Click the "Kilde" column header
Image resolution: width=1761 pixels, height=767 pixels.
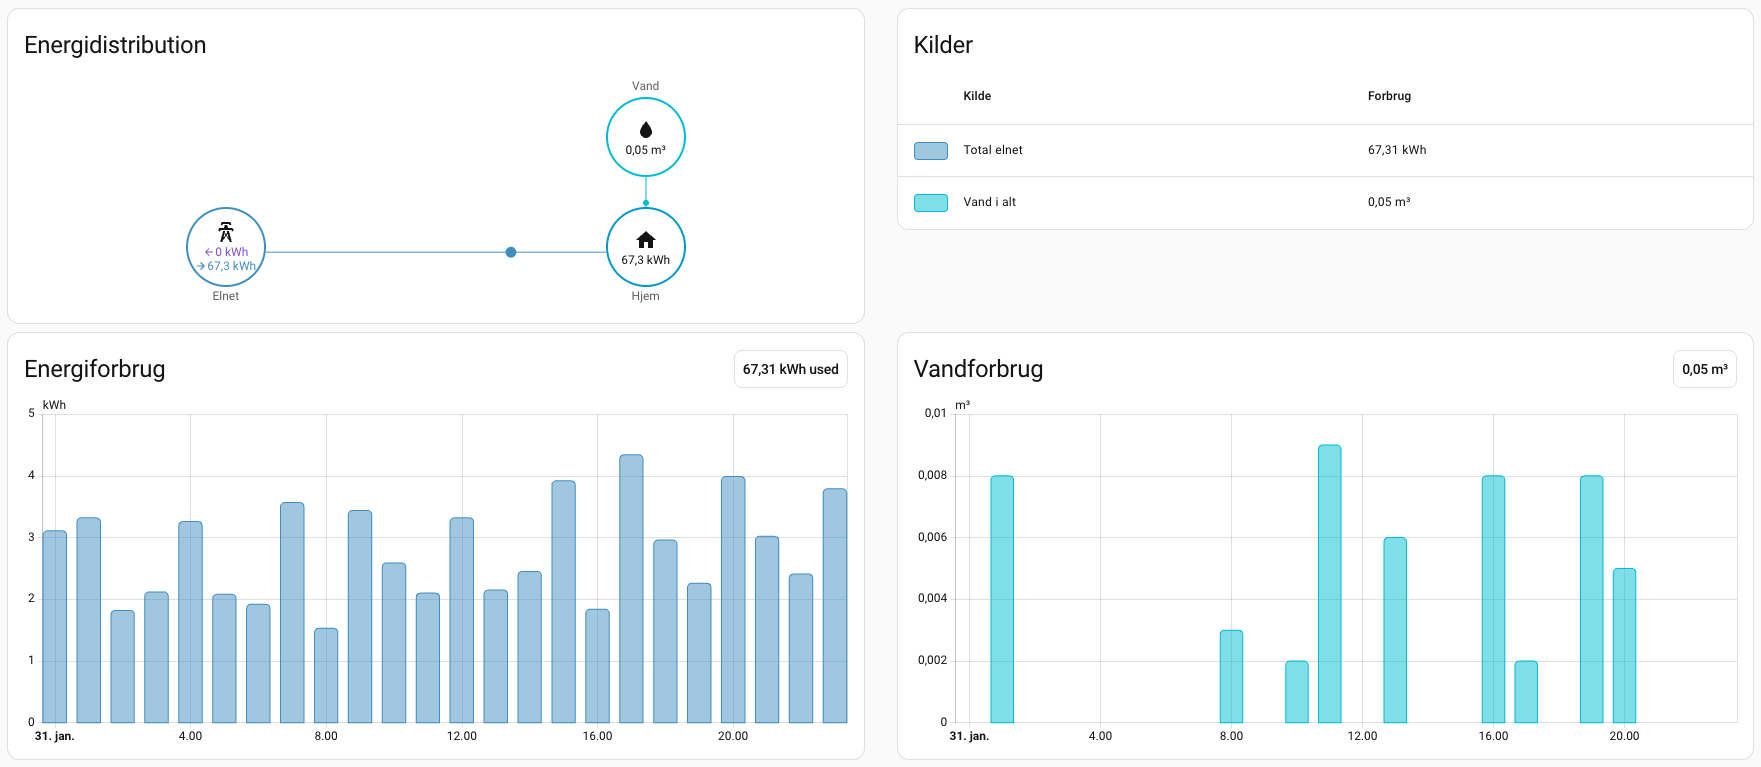pos(977,96)
